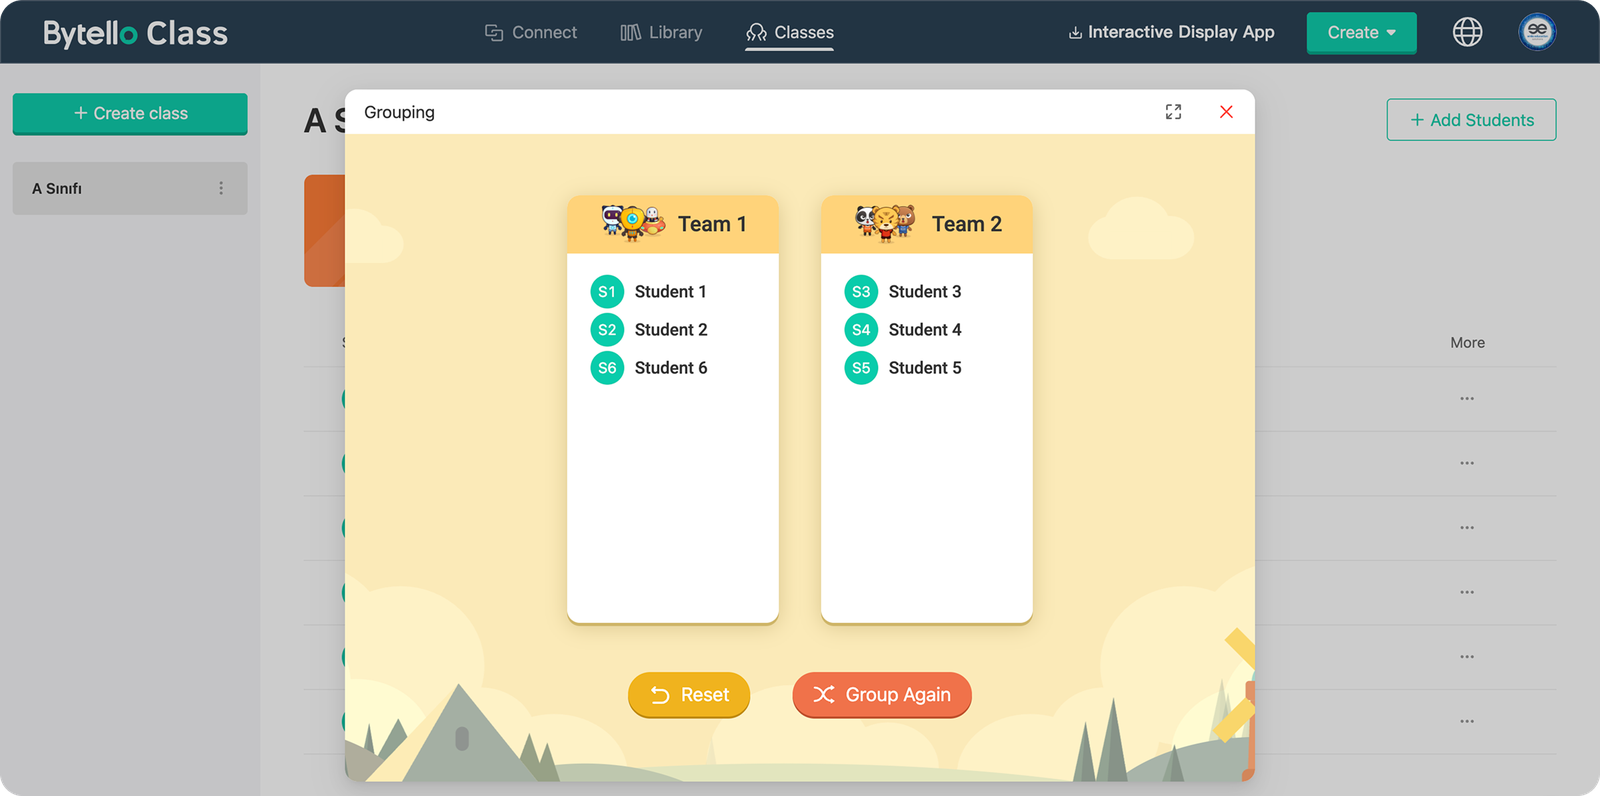Expand the first row More options ellipsis
Screen dimensions: 1600x796
pos(1467,399)
